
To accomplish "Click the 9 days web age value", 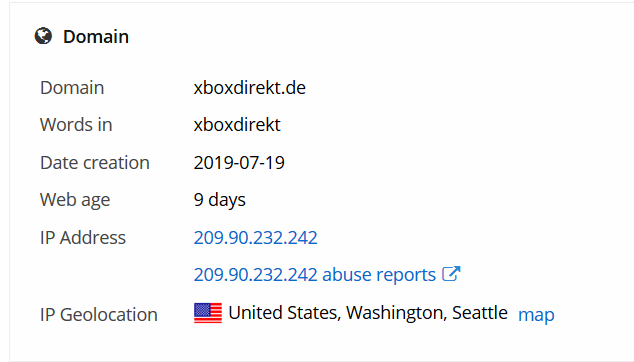I will 220,200.
